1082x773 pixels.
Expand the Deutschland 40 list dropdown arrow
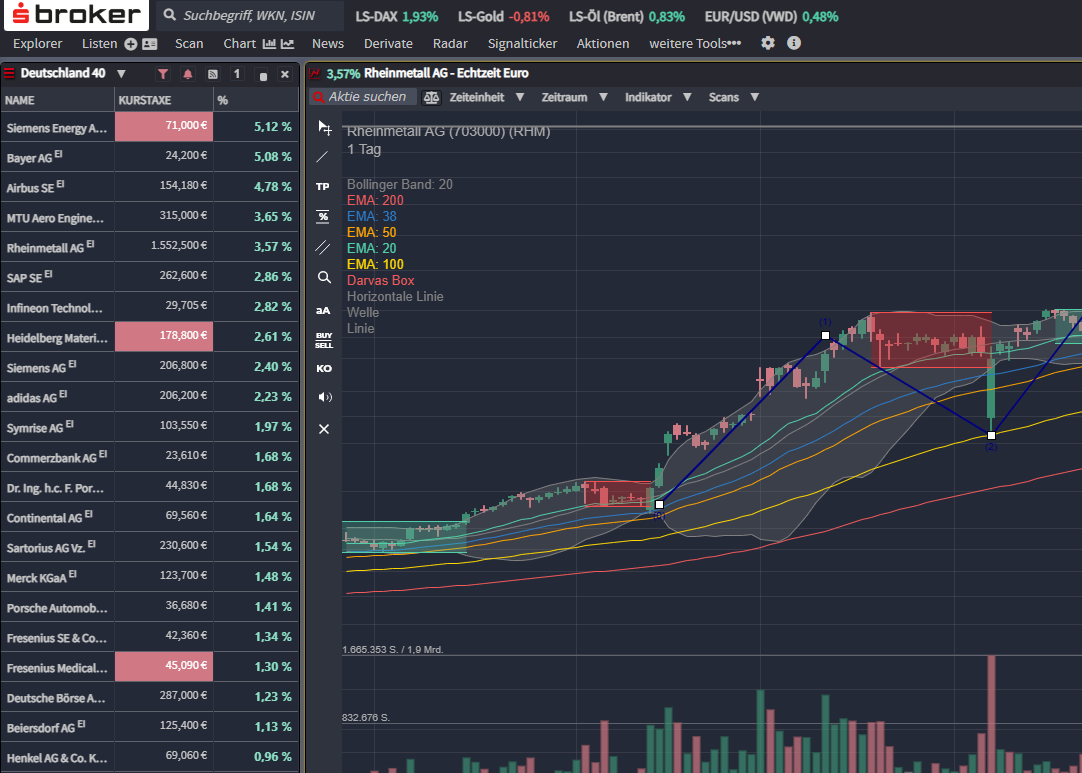(x=121, y=74)
